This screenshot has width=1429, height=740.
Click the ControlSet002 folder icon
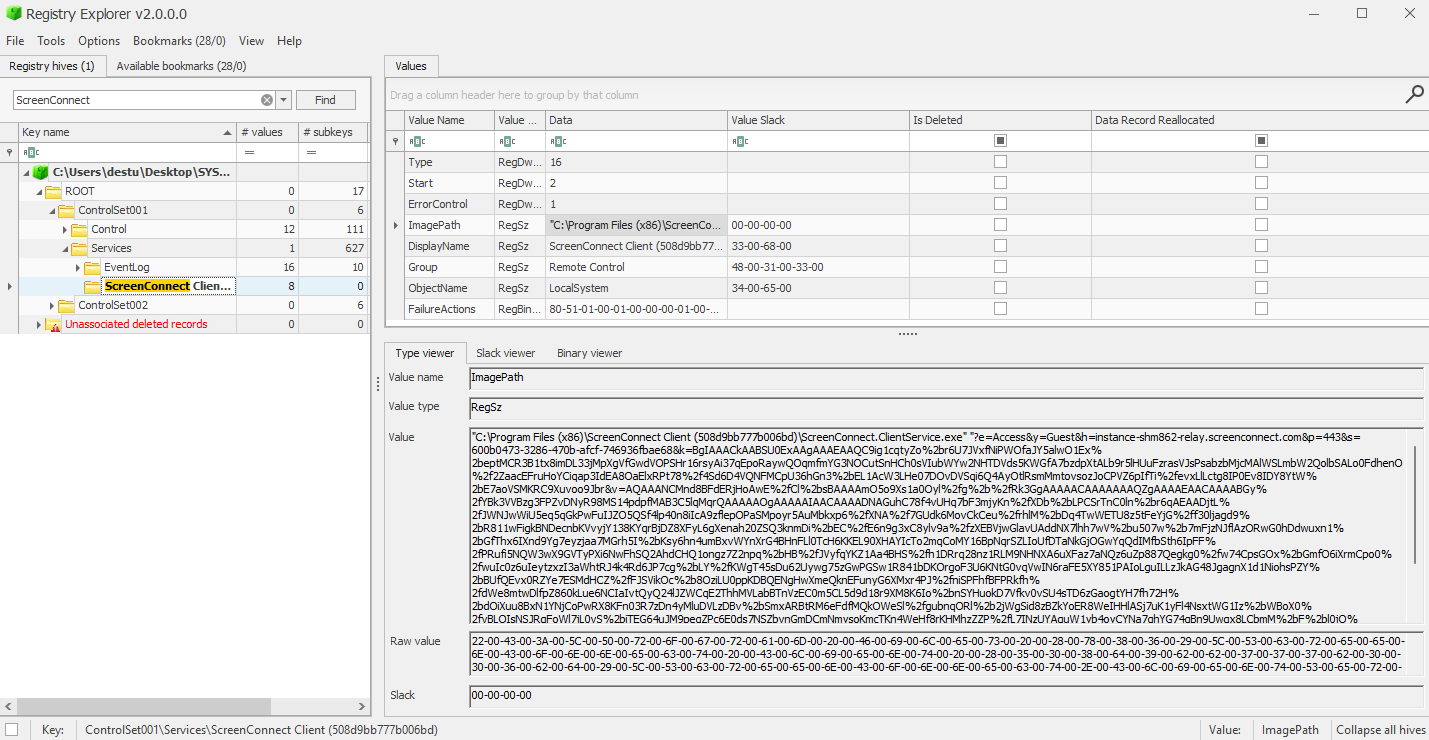click(x=67, y=305)
